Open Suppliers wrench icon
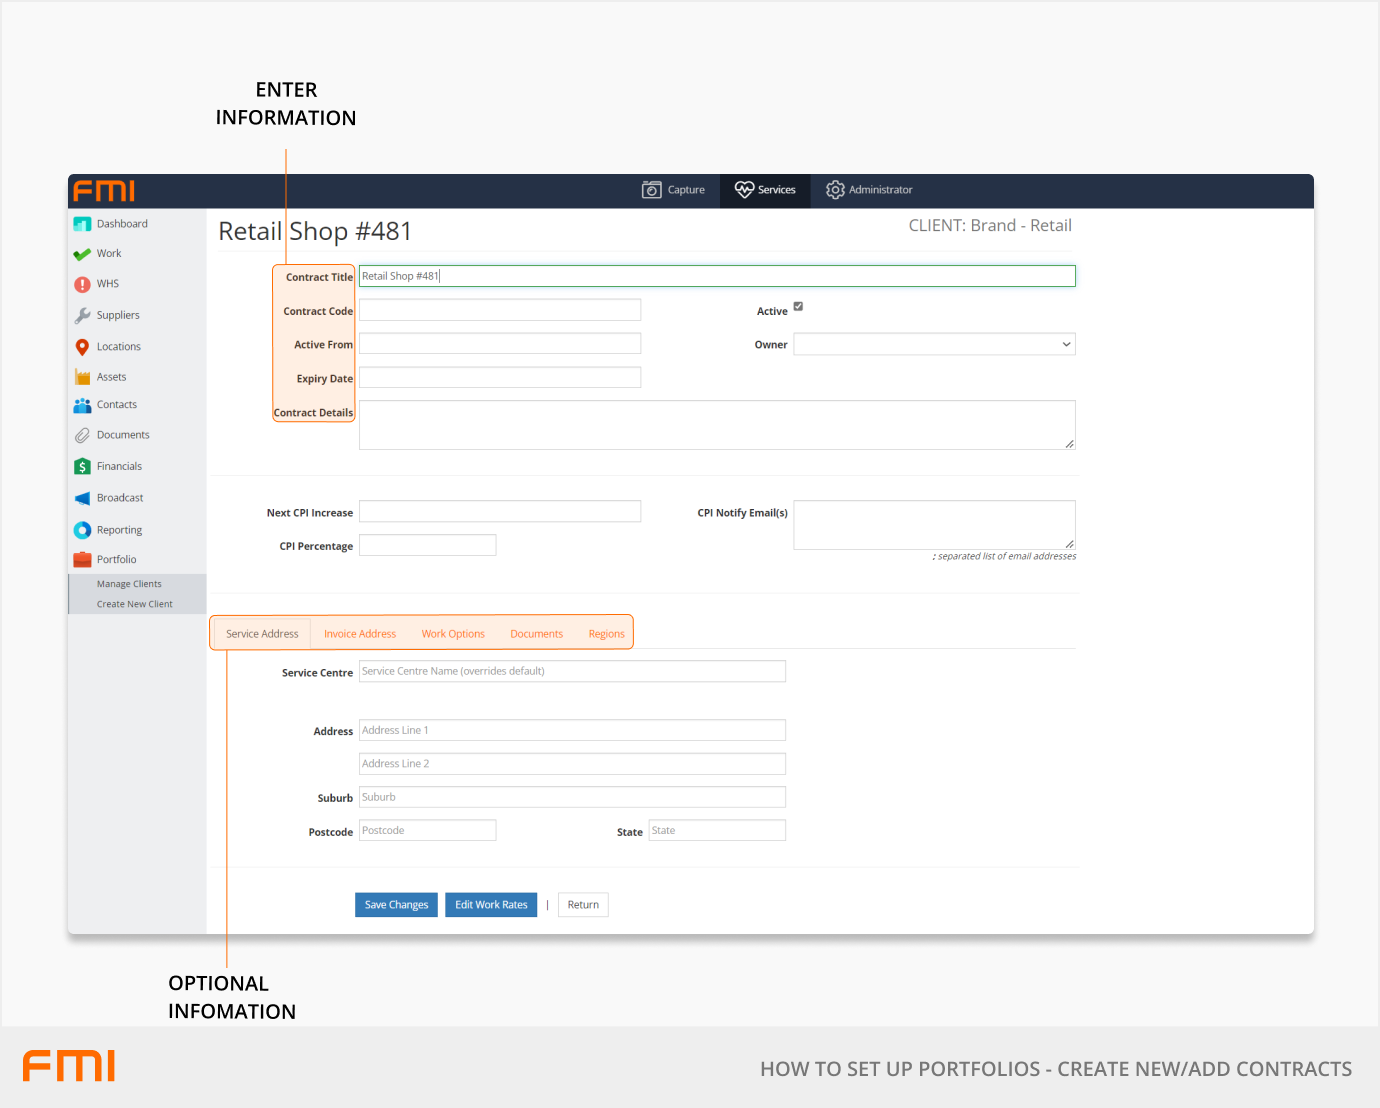The width and height of the screenshot is (1380, 1108). click(82, 315)
